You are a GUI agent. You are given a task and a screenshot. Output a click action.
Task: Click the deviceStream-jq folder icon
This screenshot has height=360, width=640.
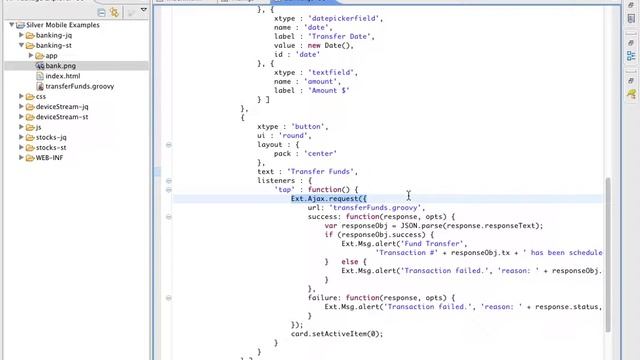tap(30, 107)
